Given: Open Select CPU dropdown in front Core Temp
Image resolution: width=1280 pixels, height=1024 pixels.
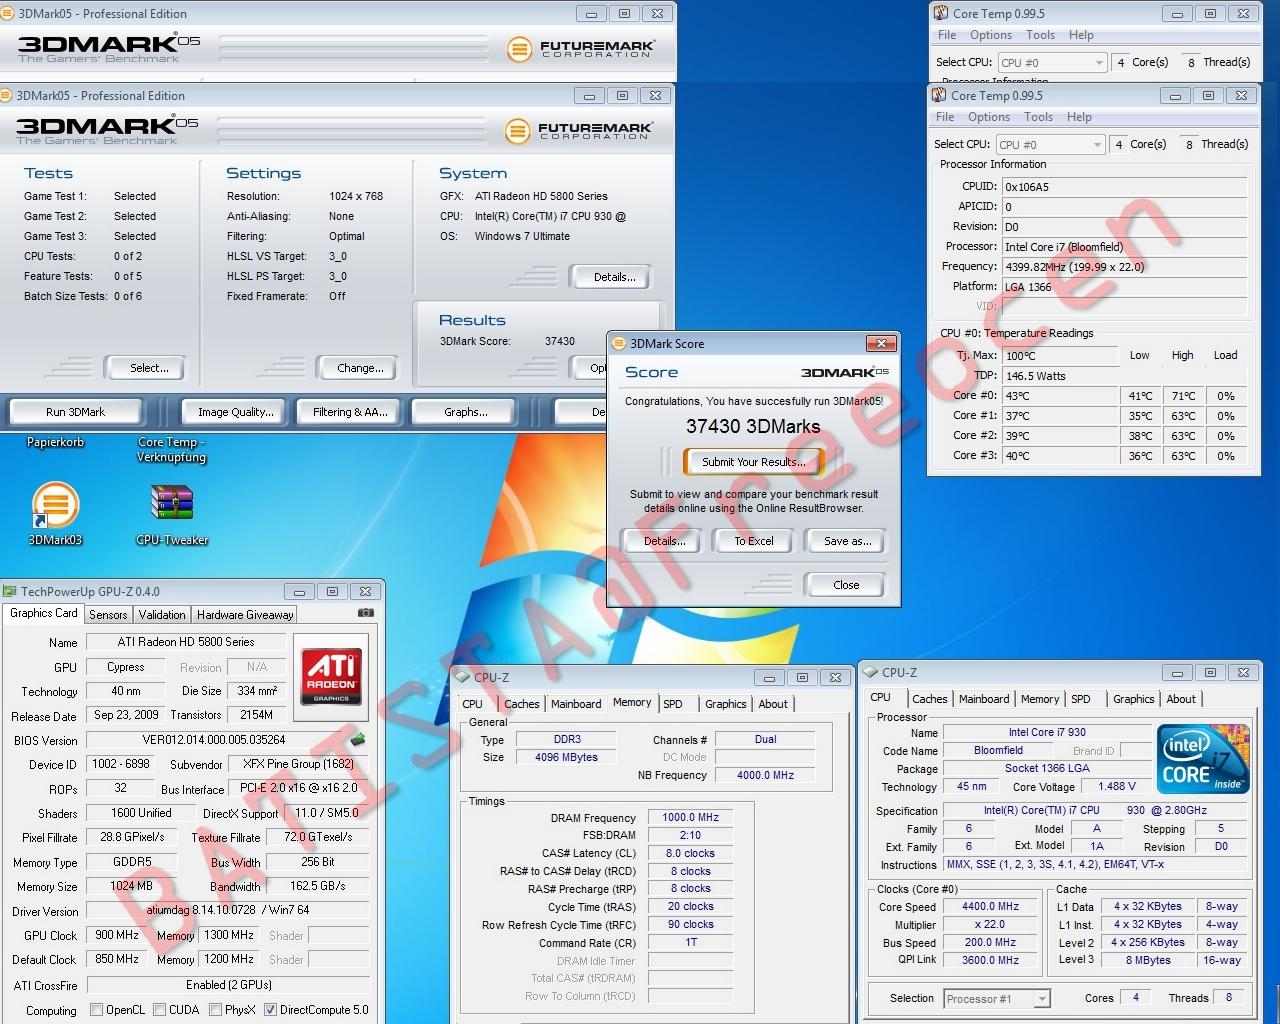Looking at the screenshot, I should coord(1050,144).
